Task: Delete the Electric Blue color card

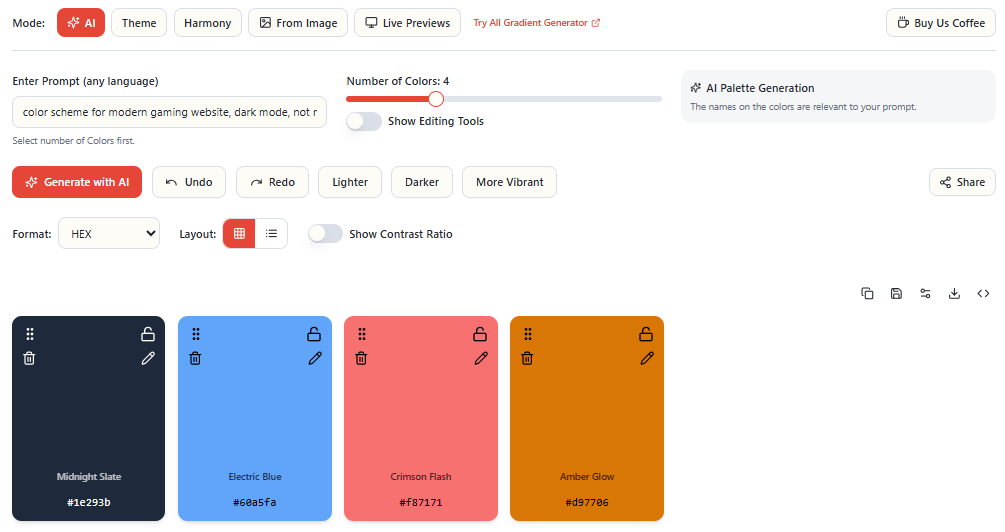Action: [x=195, y=358]
